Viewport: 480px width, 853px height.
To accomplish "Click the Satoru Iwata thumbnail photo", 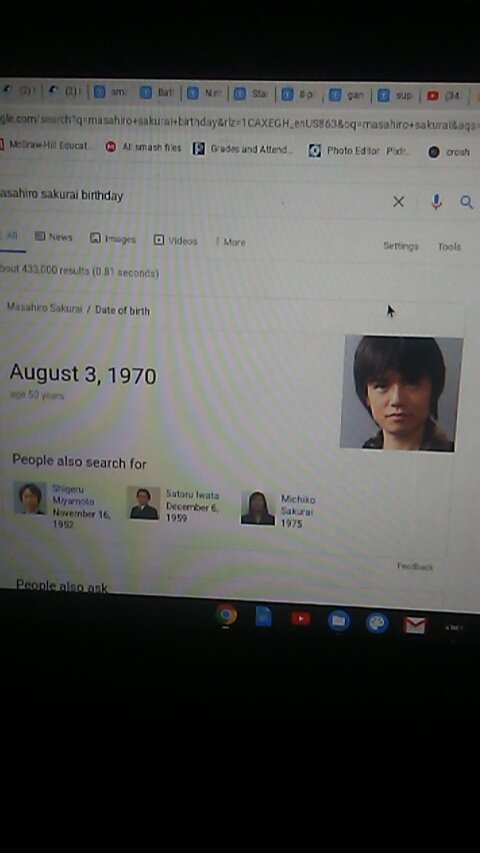I will point(144,503).
